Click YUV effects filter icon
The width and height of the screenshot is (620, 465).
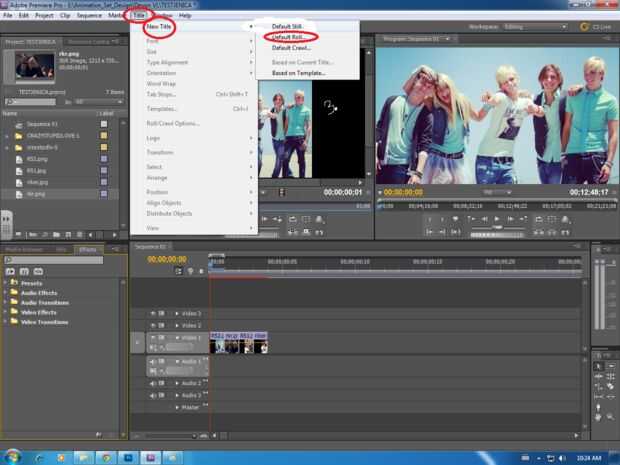pyautogui.click(x=38, y=271)
